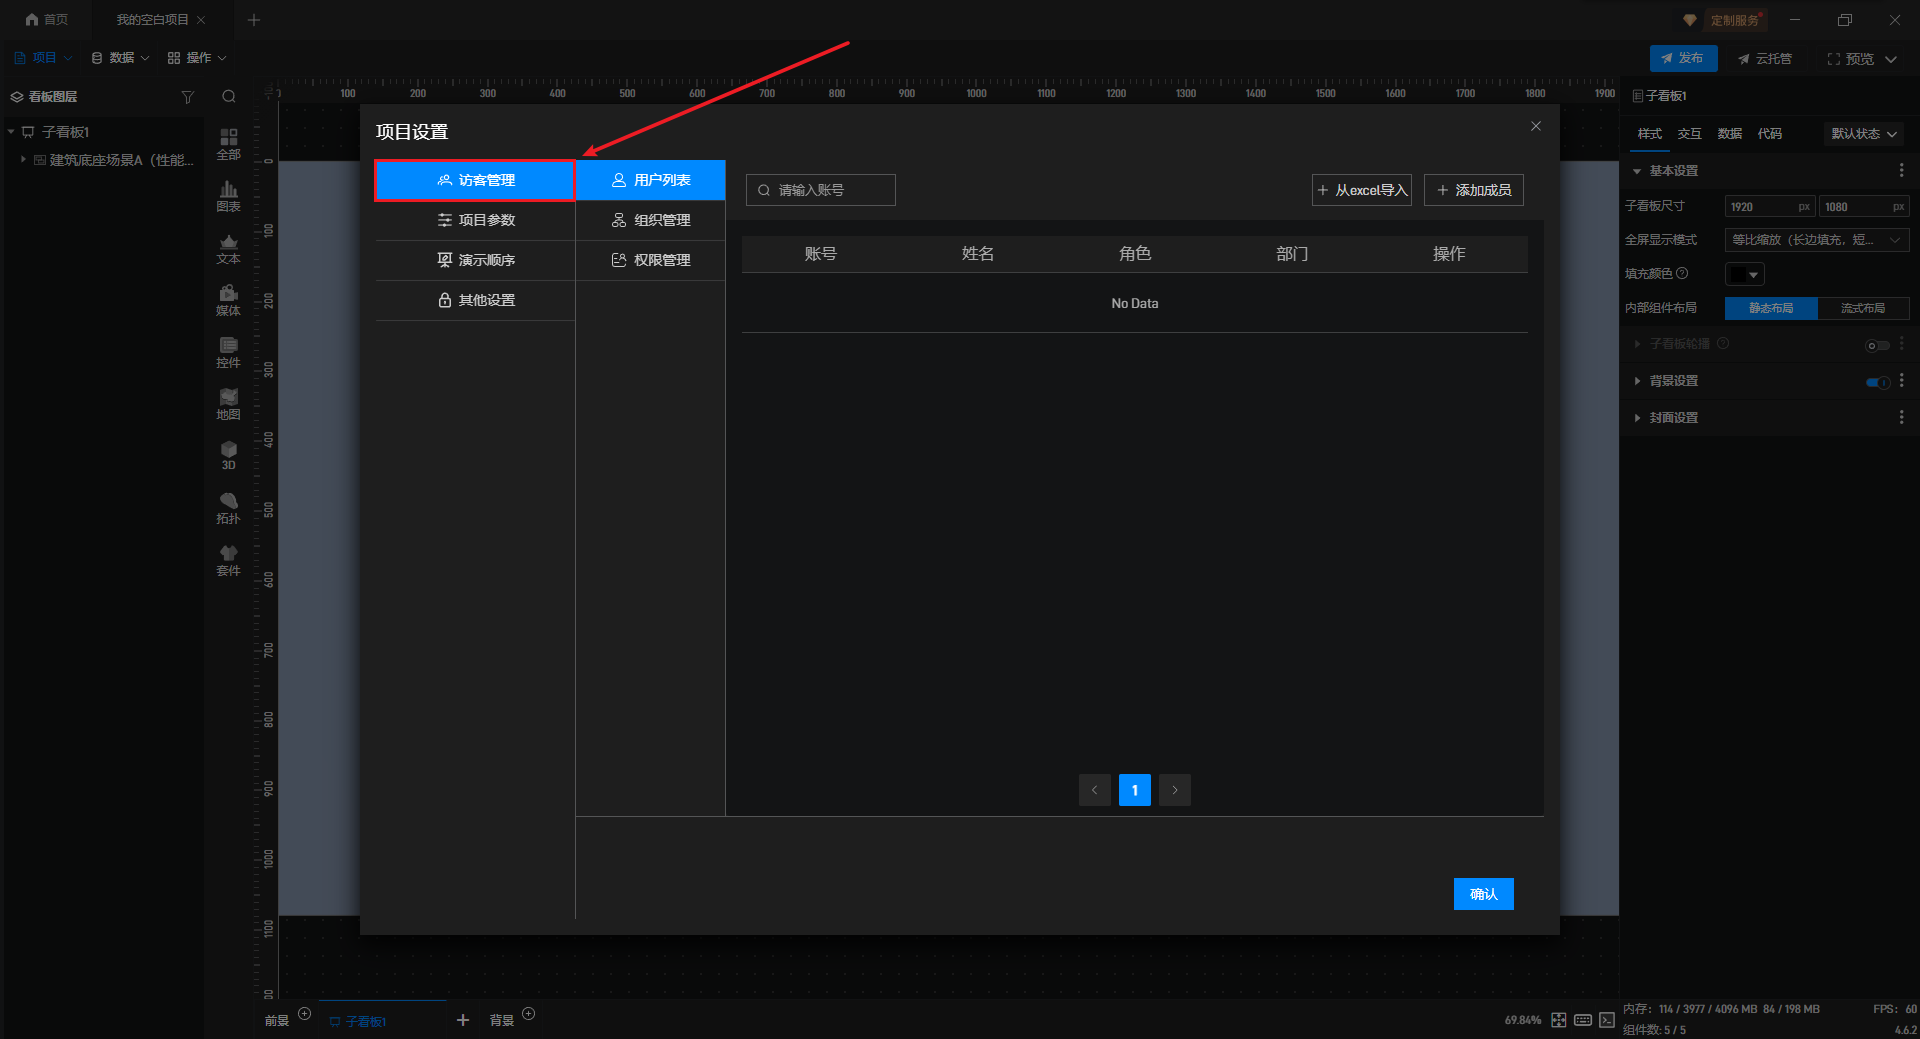Open the 权限管理 sub-tab
Viewport: 1920px width, 1039px height.
(x=651, y=260)
